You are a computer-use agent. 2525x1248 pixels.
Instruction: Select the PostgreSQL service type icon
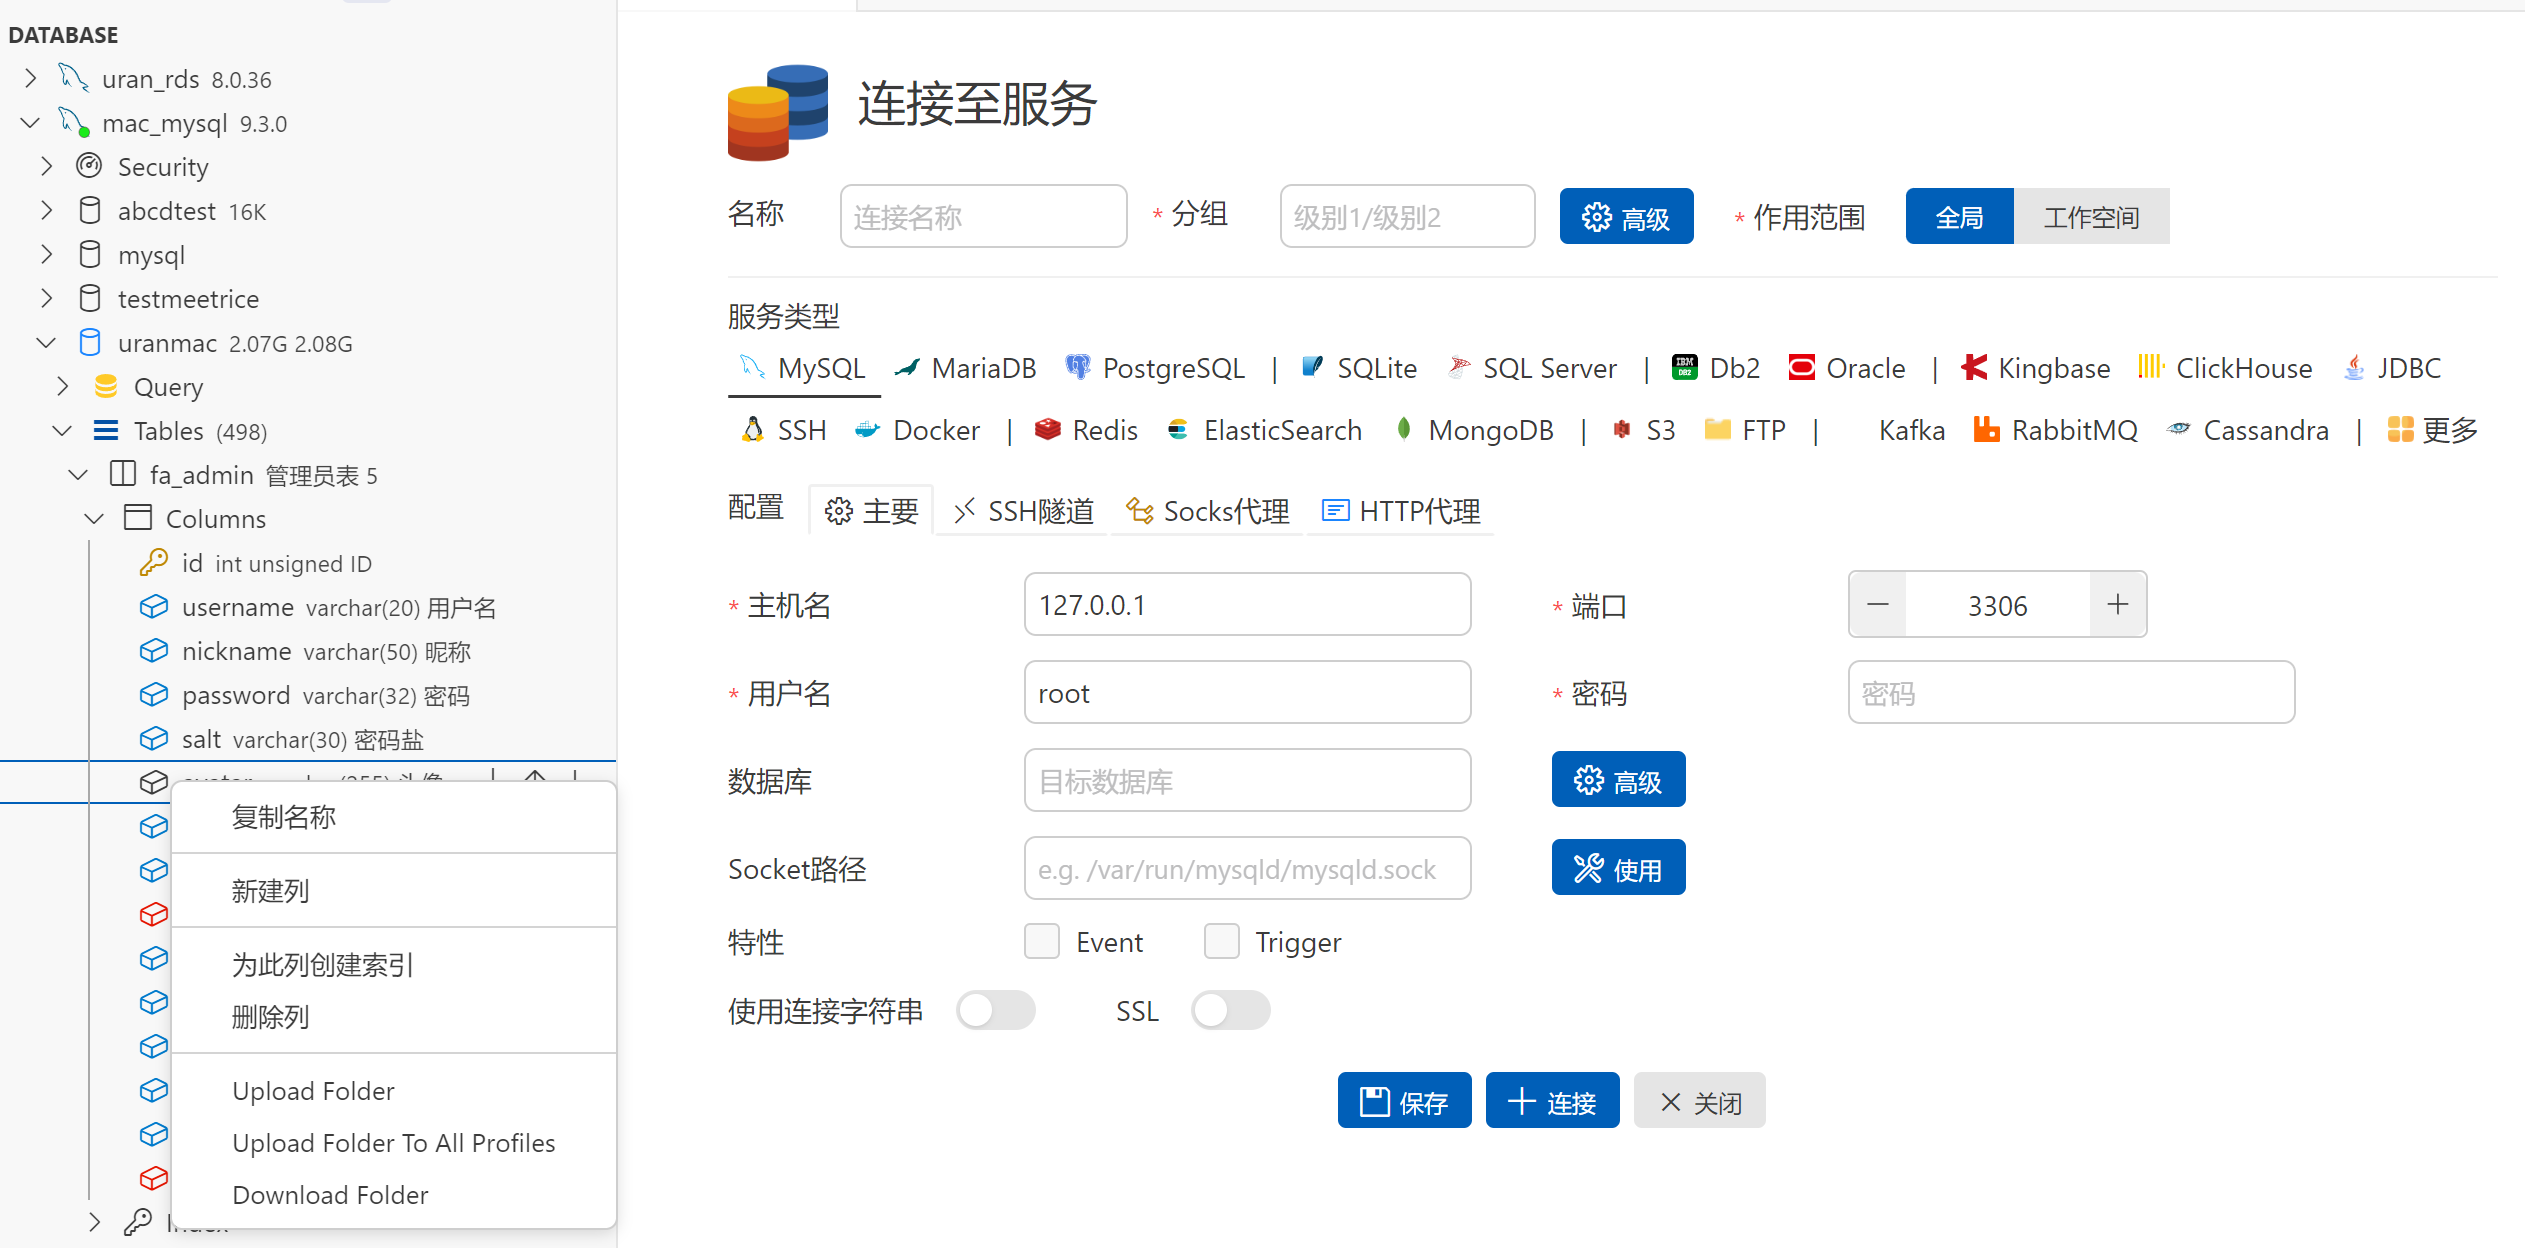(x=1077, y=368)
